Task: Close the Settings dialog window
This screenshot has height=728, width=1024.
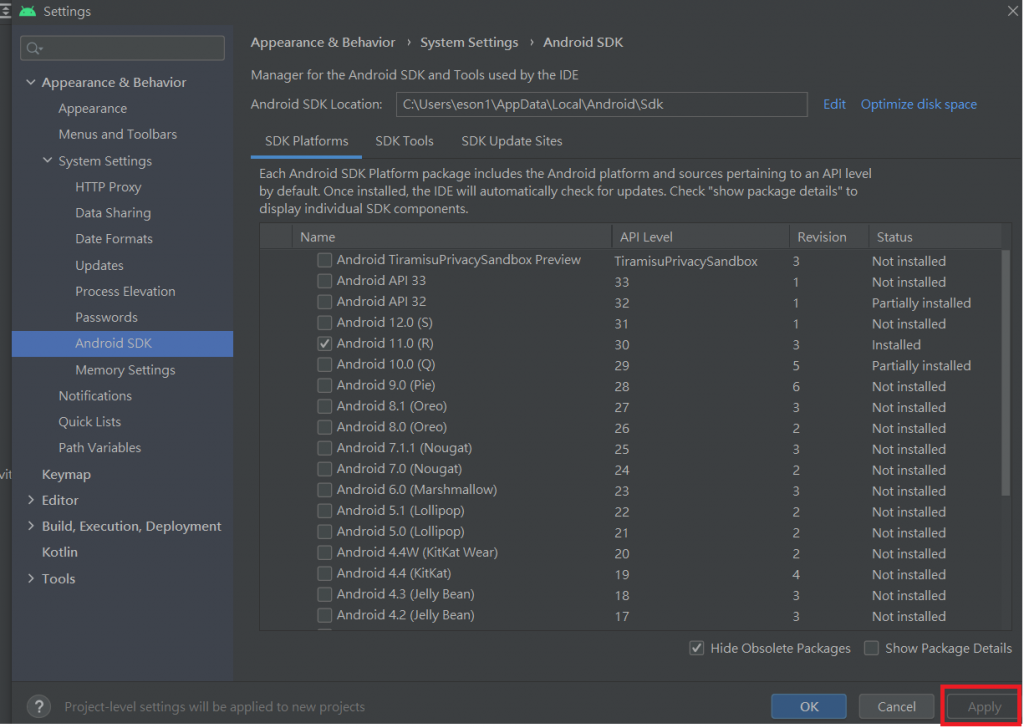Action: pos(1013,10)
